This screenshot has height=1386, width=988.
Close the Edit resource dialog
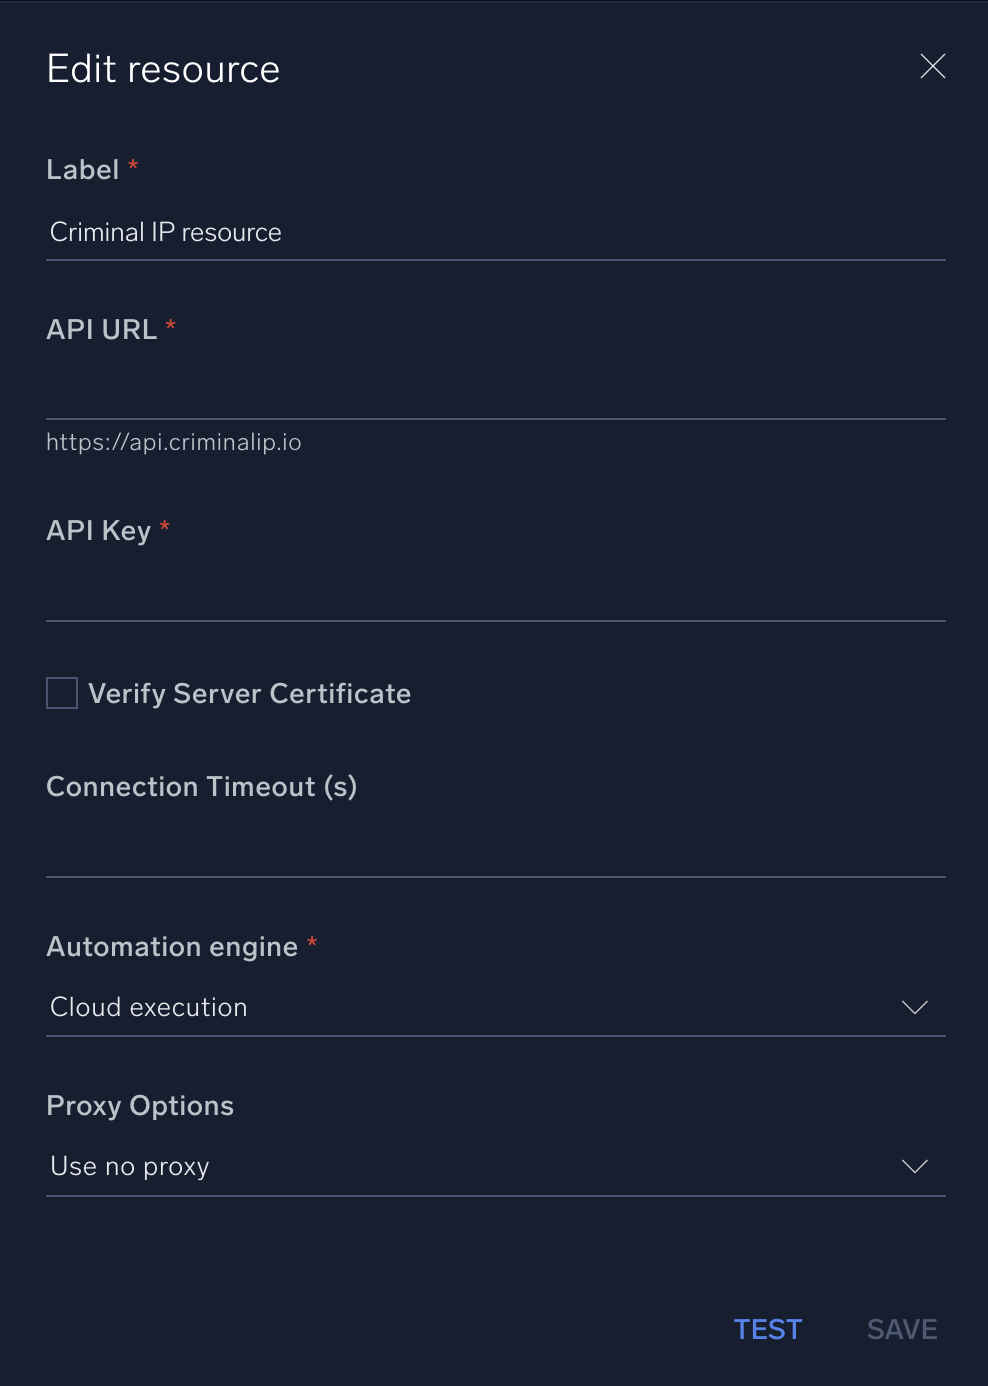click(x=932, y=66)
